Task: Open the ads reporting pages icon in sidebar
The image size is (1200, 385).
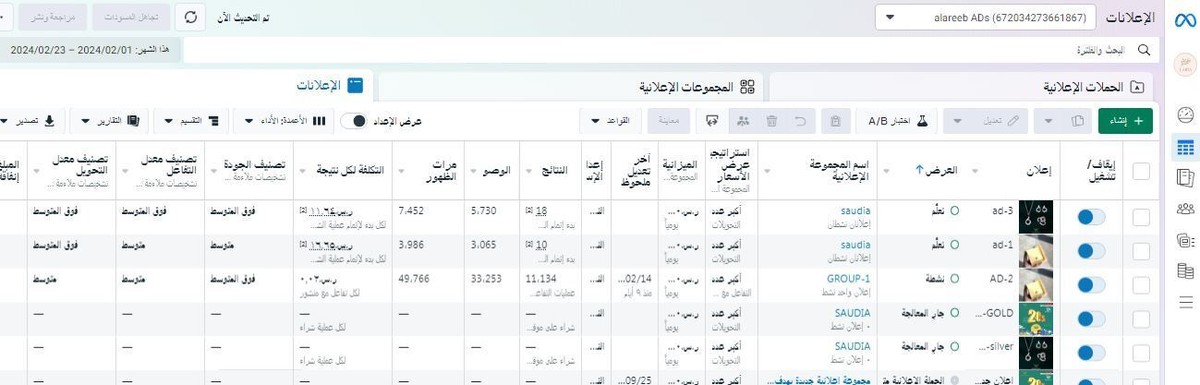Action: [1185, 177]
